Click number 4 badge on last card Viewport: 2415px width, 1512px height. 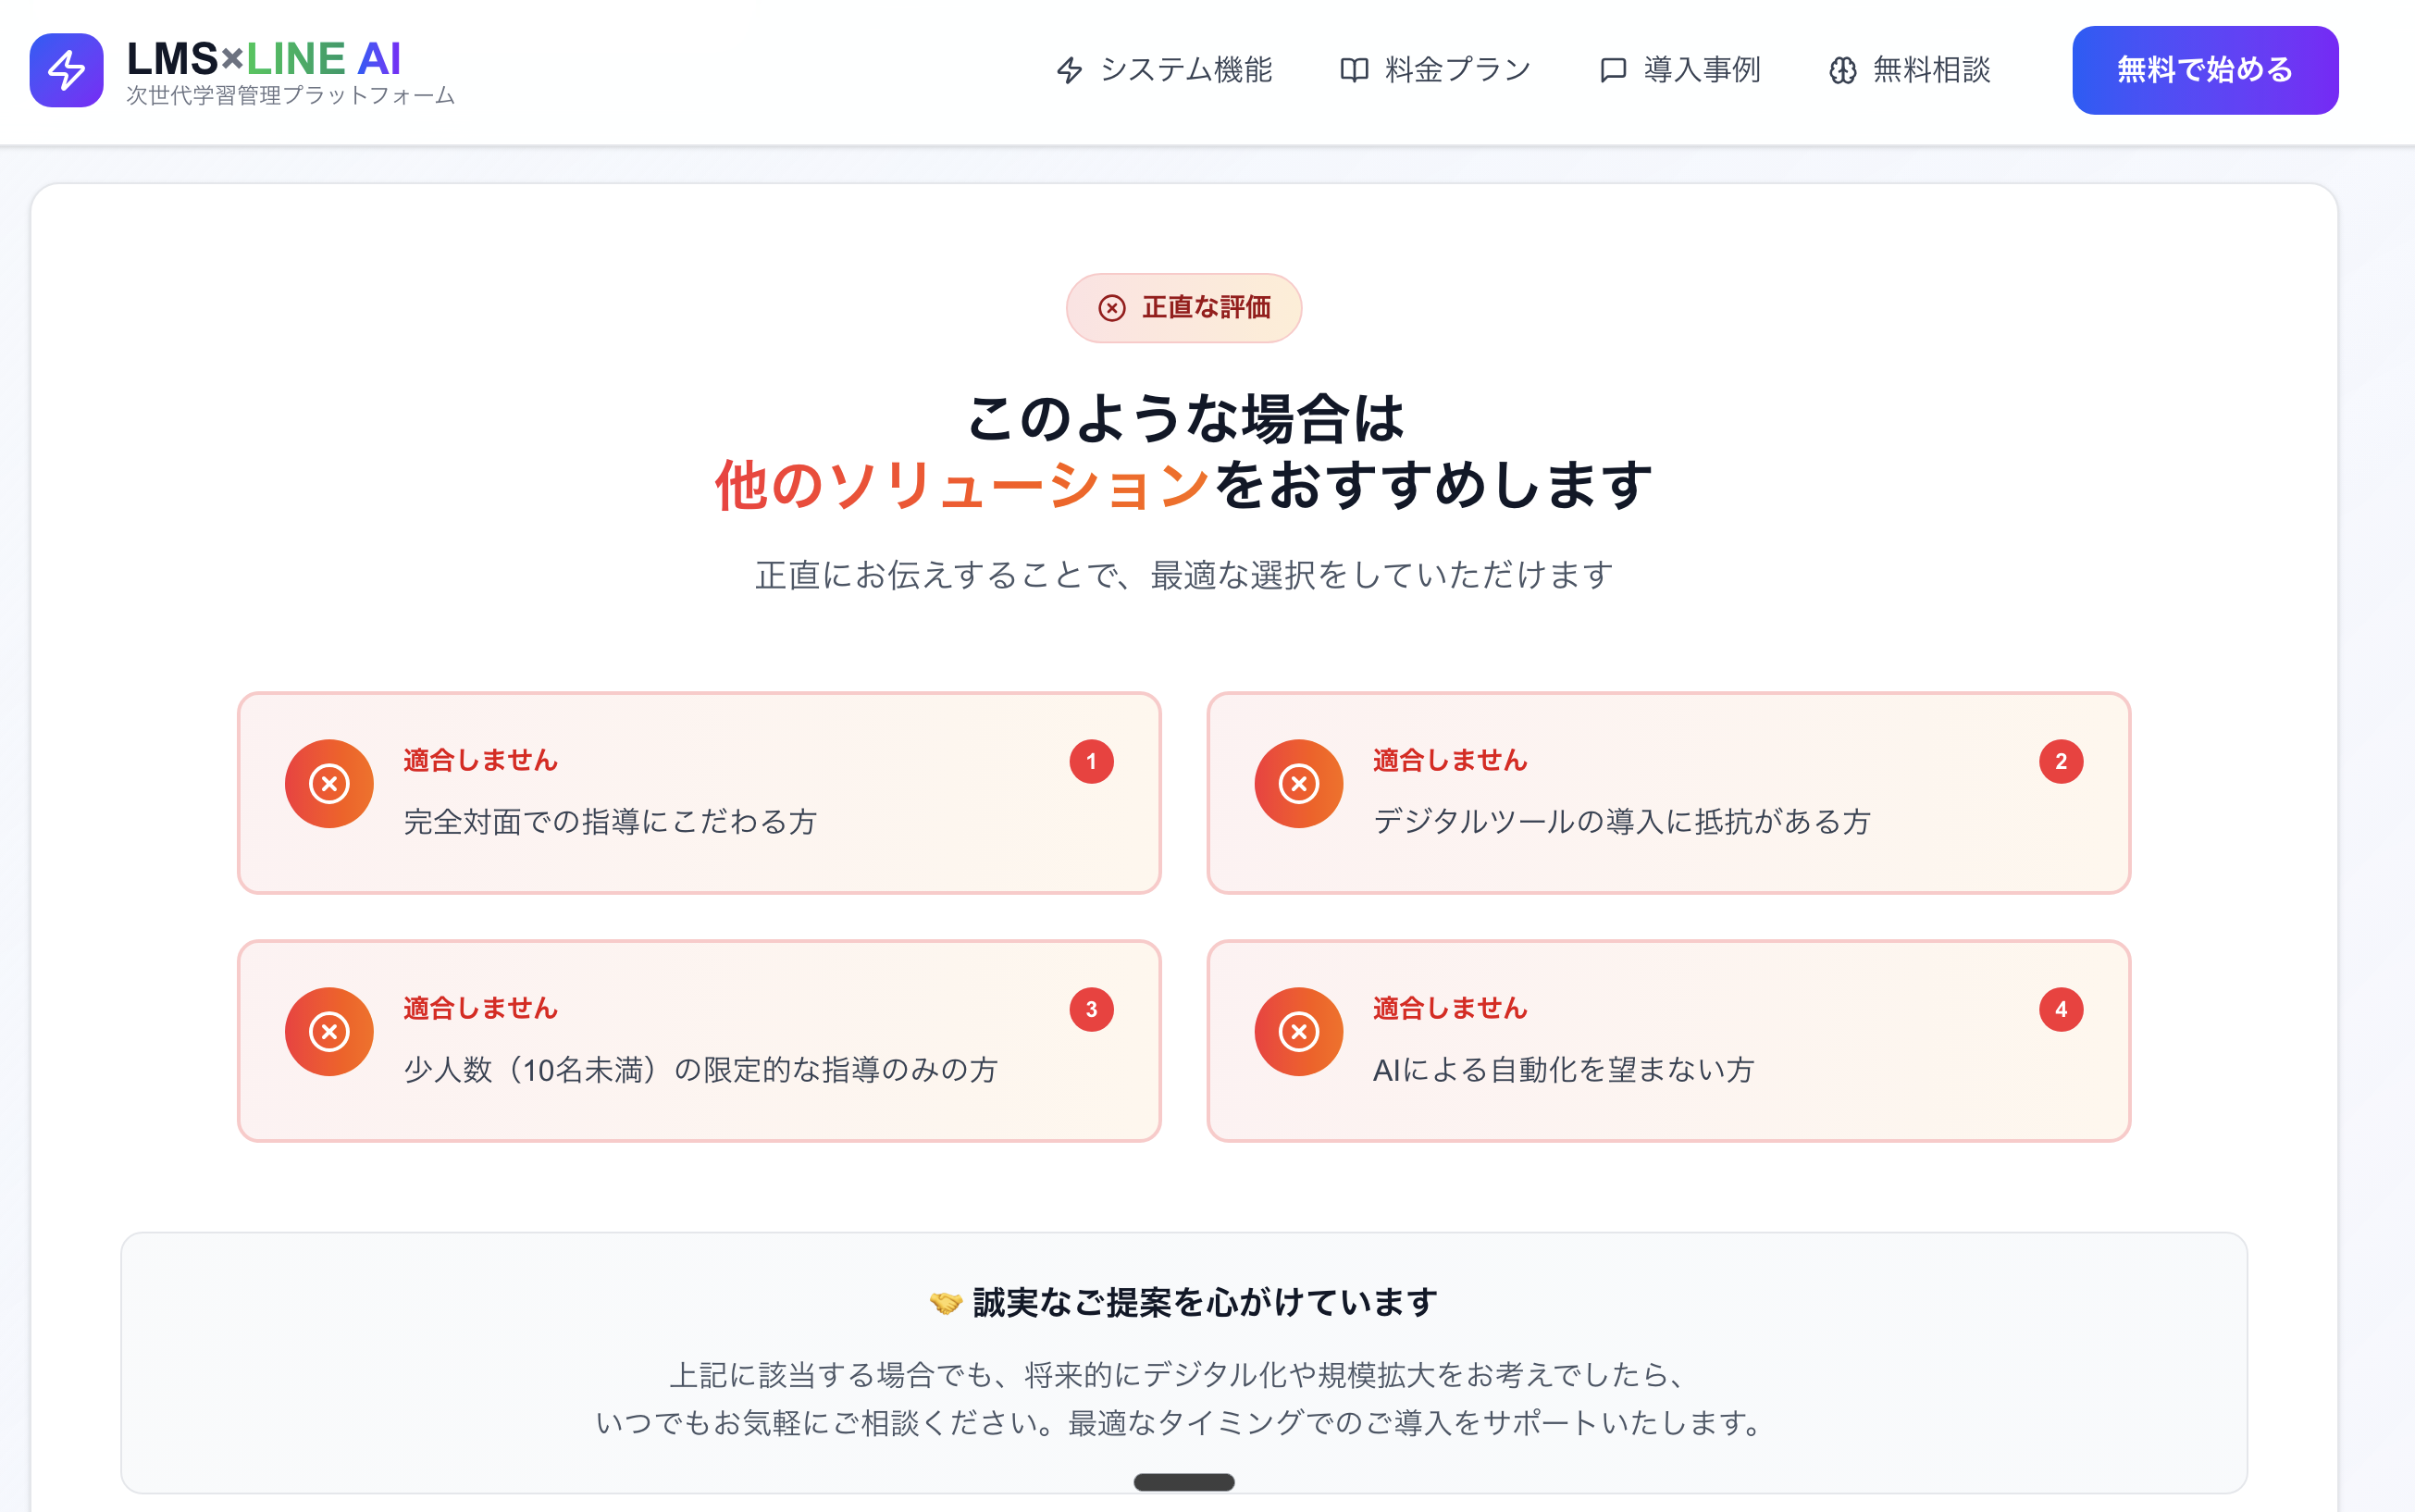pos(2060,1009)
